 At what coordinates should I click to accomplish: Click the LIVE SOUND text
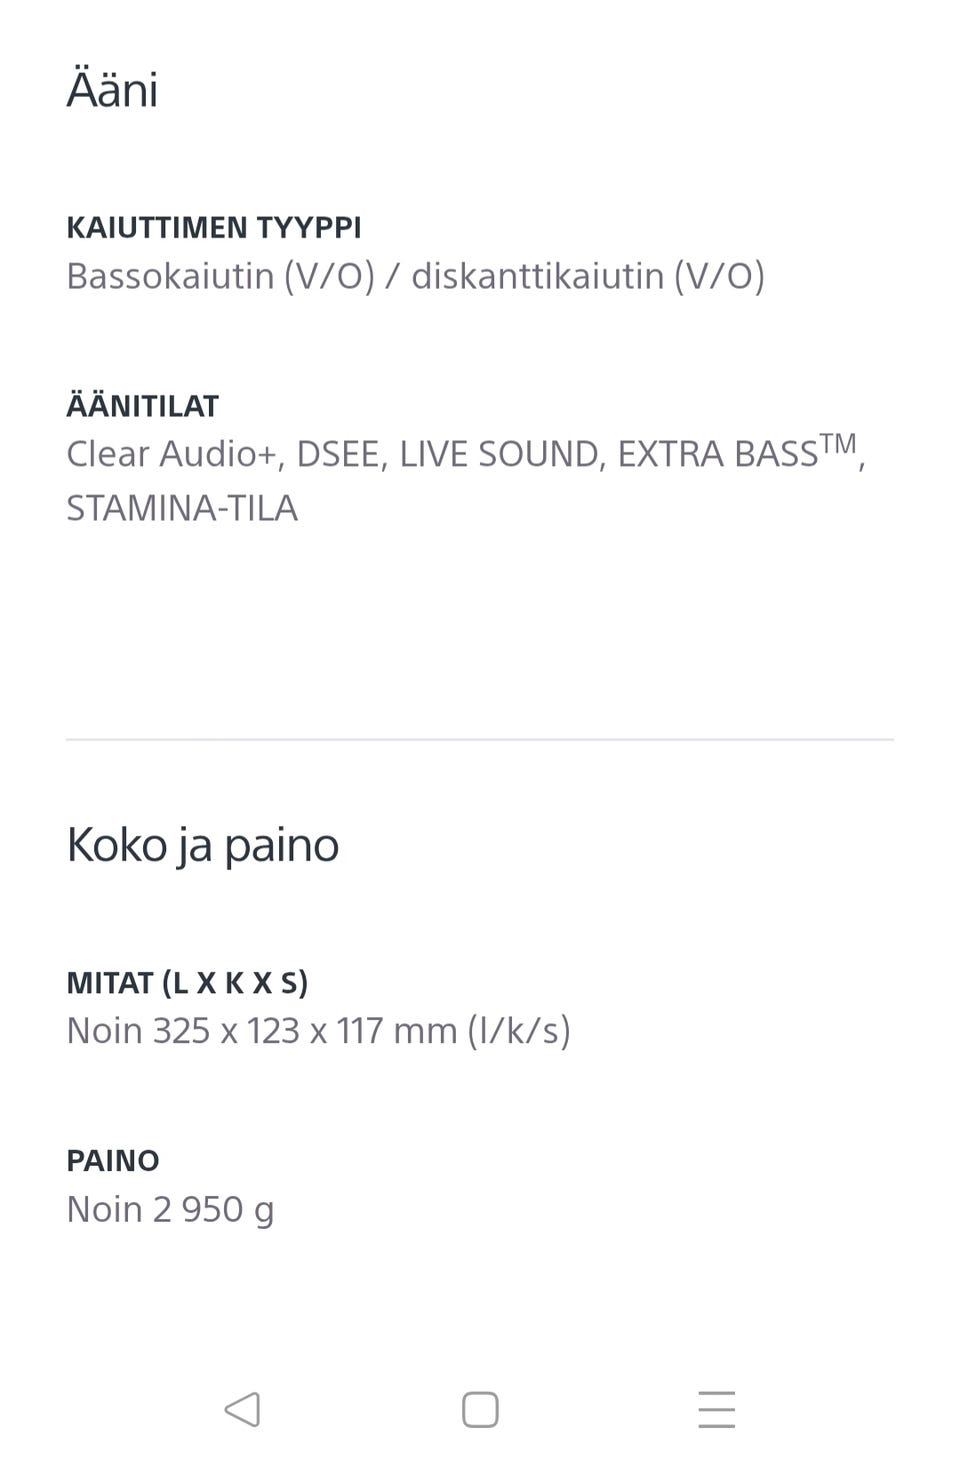click(498, 454)
